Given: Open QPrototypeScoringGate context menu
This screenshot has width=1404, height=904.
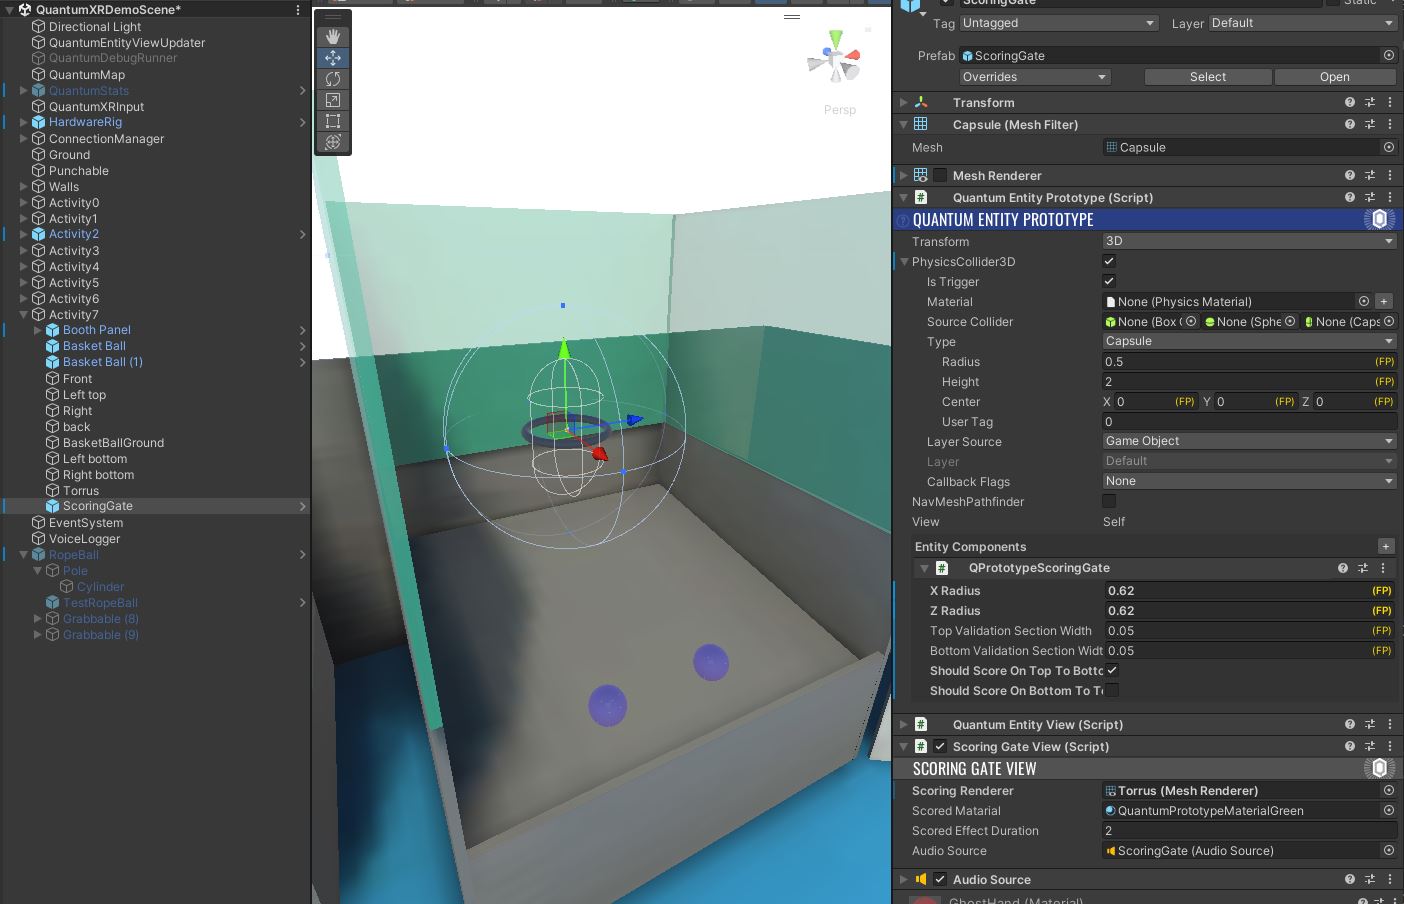Looking at the screenshot, I should coord(1383,567).
